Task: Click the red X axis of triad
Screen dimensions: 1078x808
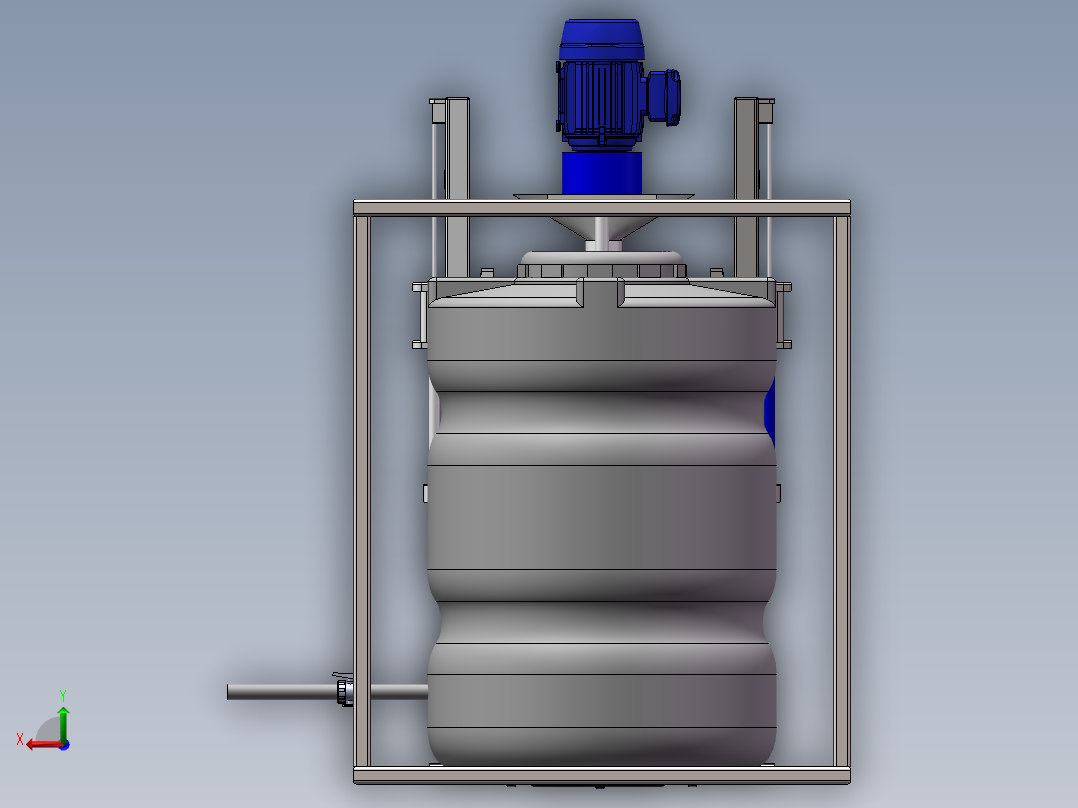Action: point(43,744)
